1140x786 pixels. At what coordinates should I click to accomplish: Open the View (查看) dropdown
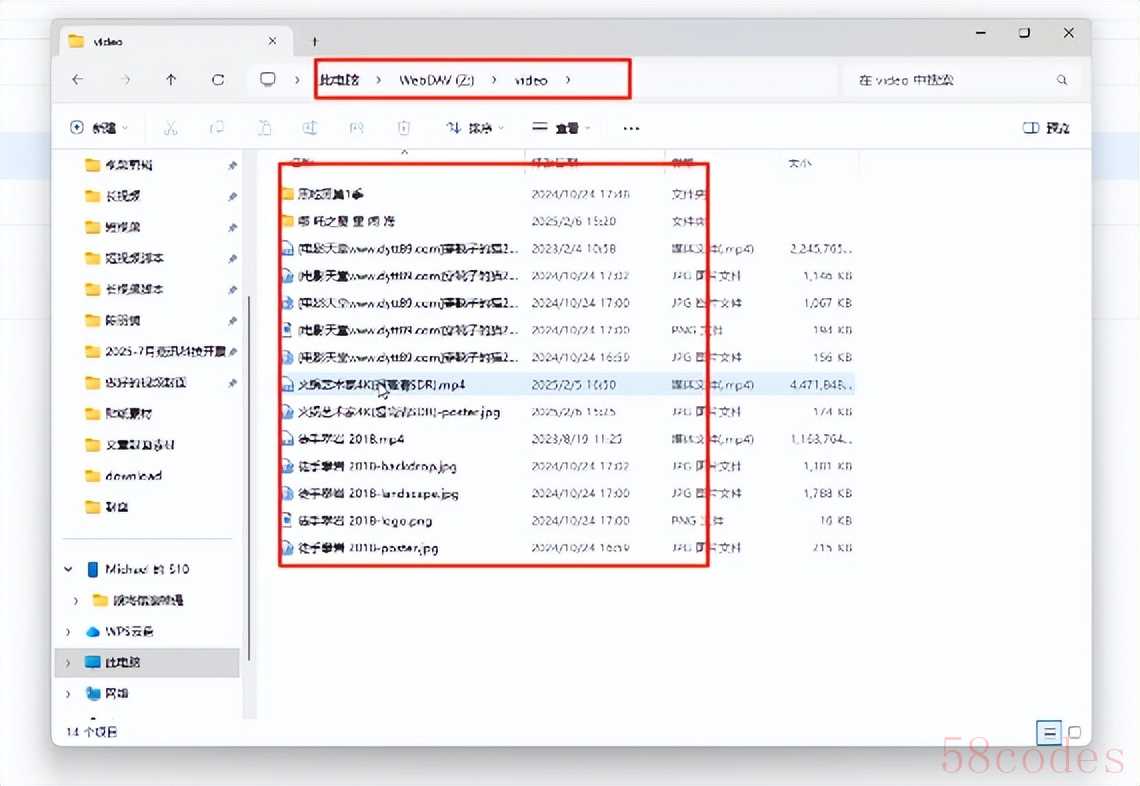pos(562,128)
